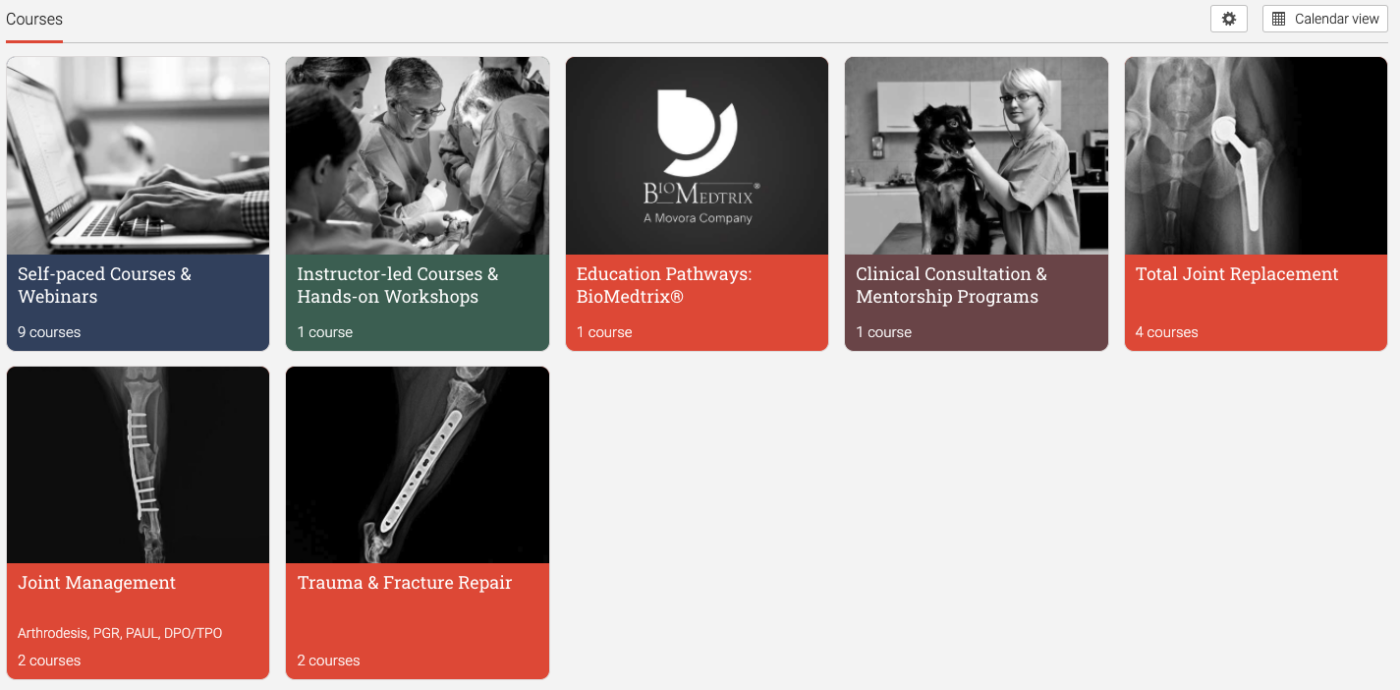Click the Joint Management x-ray thumbnail
The width and height of the screenshot is (1400, 690).
138,465
